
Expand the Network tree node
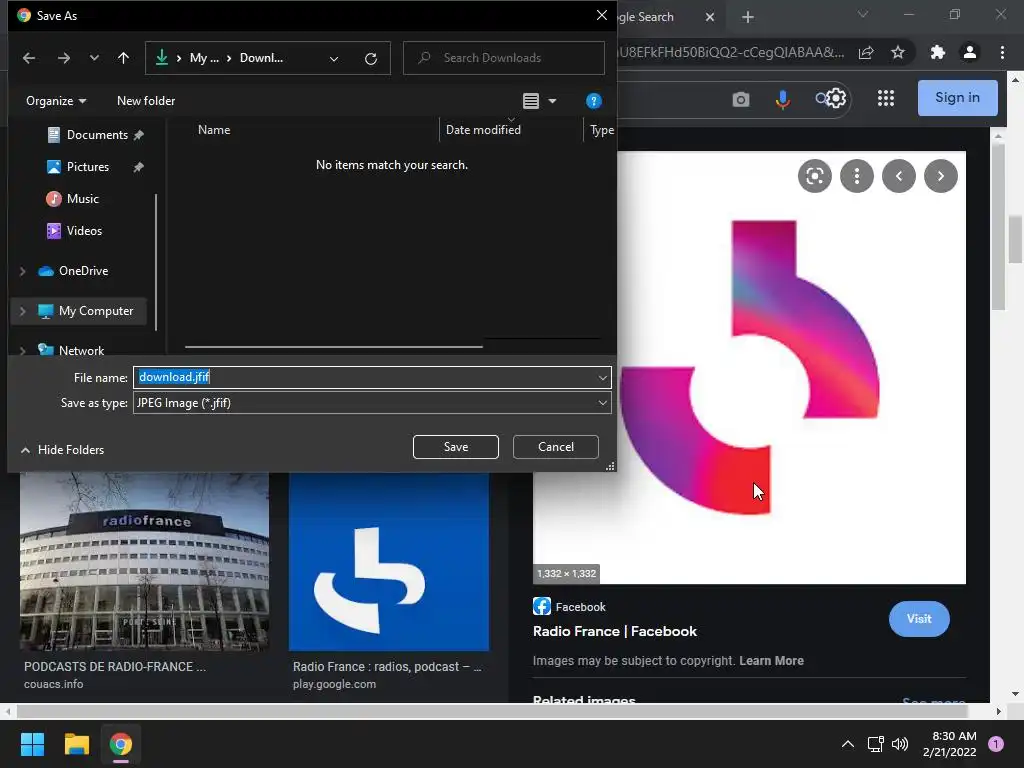(x=22, y=351)
